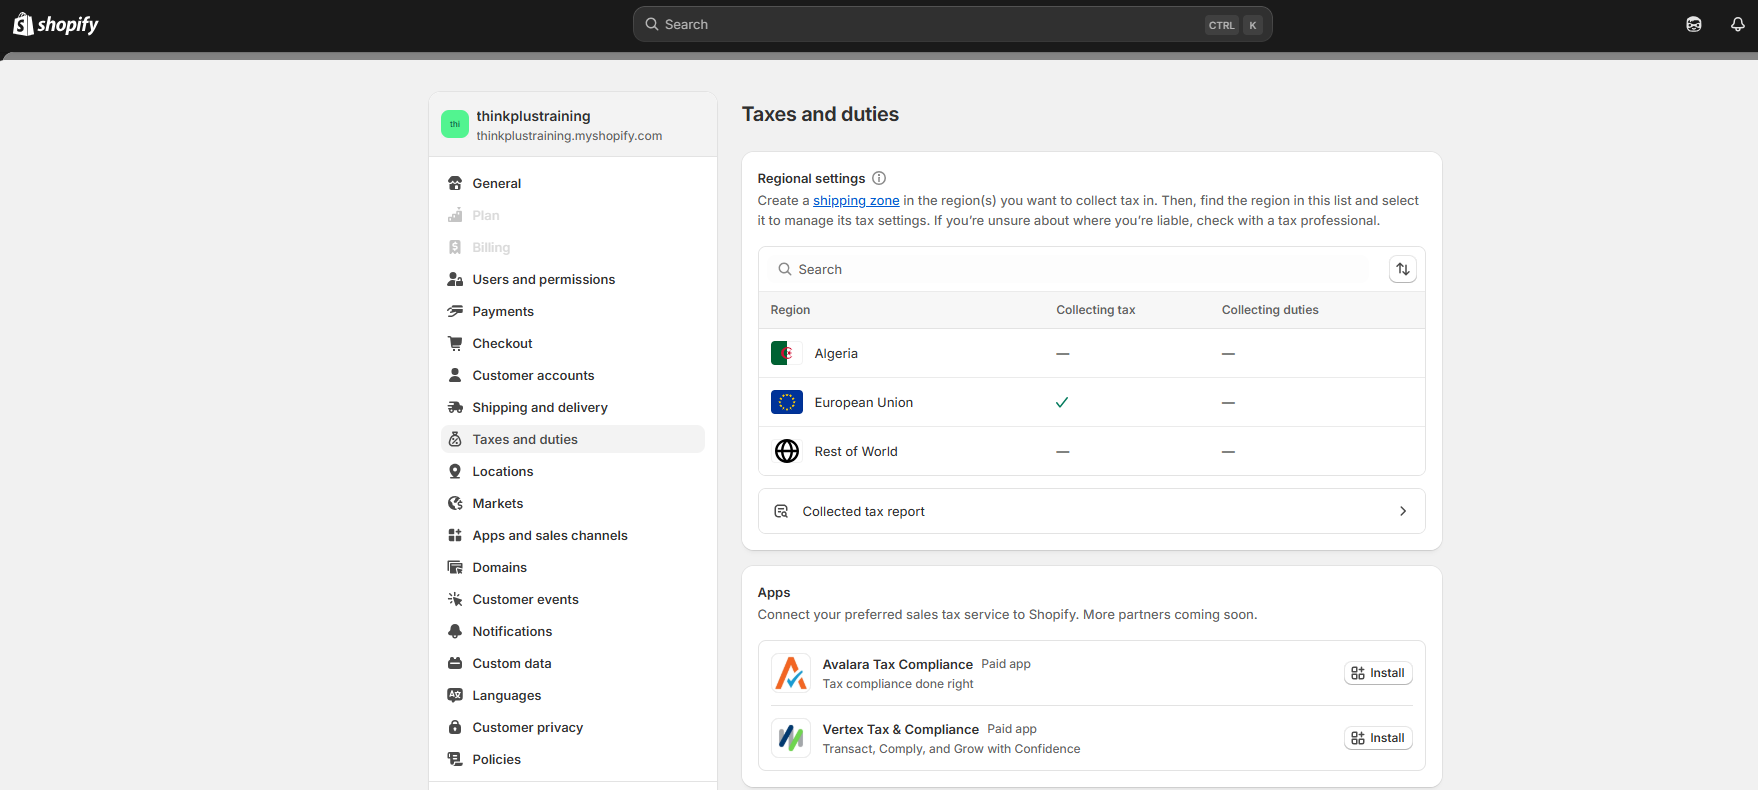Click the Regional settings info icon
The width and height of the screenshot is (1758, 790).
(x=879, y=178)
